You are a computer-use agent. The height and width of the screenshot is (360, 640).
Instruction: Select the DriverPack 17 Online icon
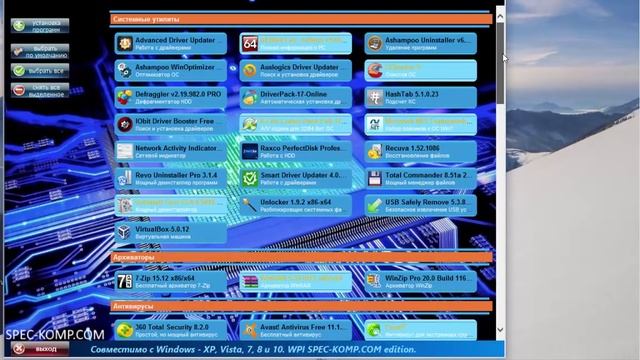click(x=250, y=97)
